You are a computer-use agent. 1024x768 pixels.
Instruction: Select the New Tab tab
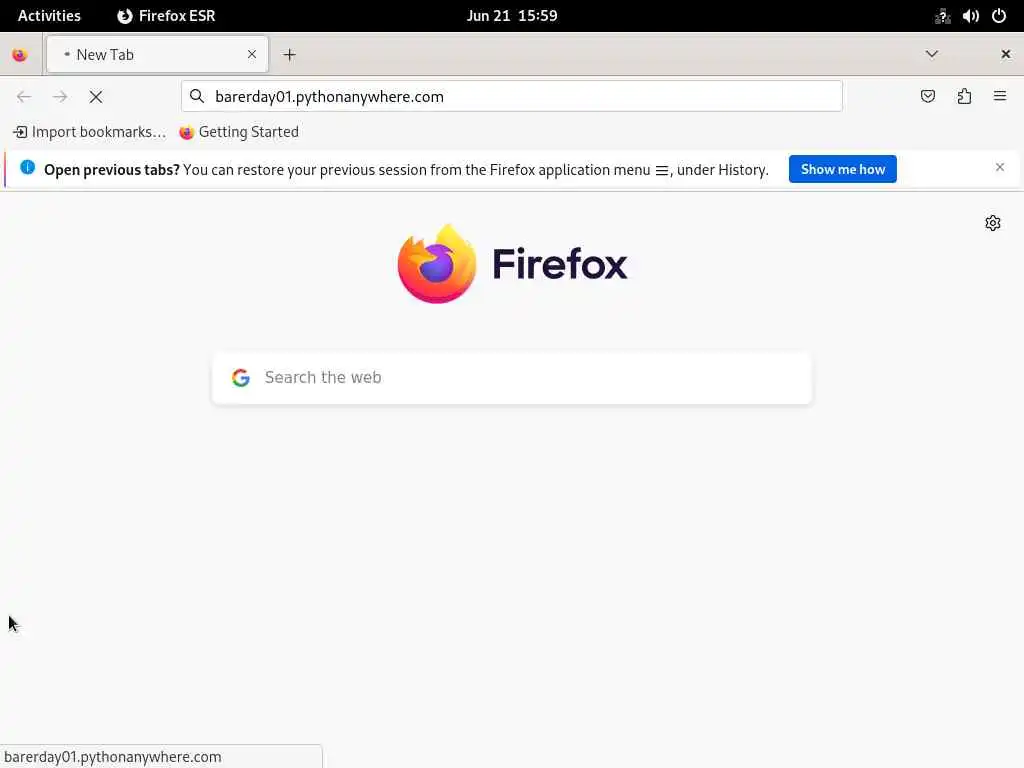157,54
